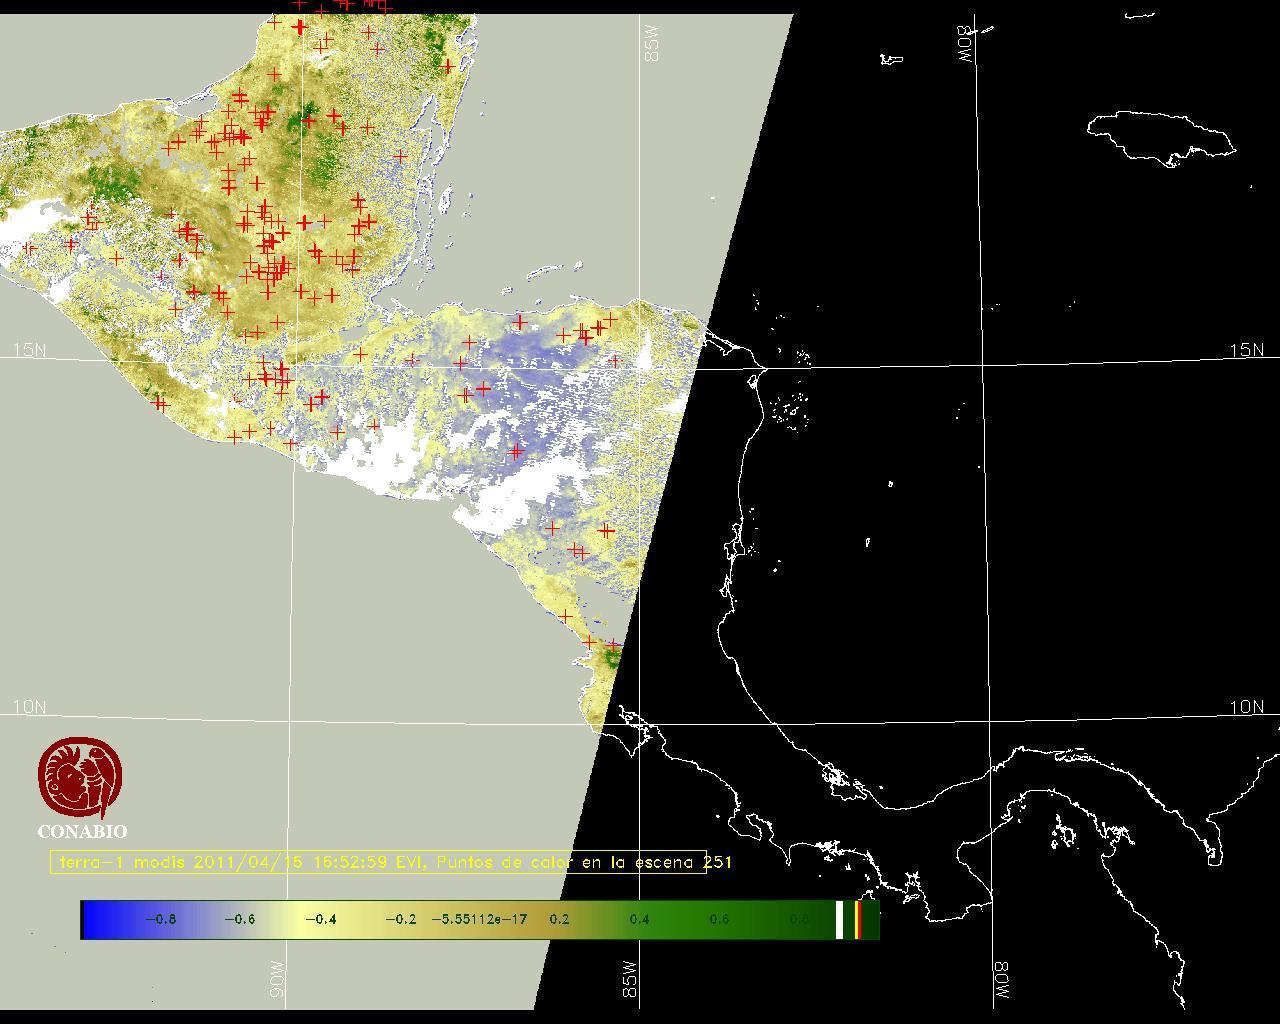Click the 80W label at the top

click(966, 44)
